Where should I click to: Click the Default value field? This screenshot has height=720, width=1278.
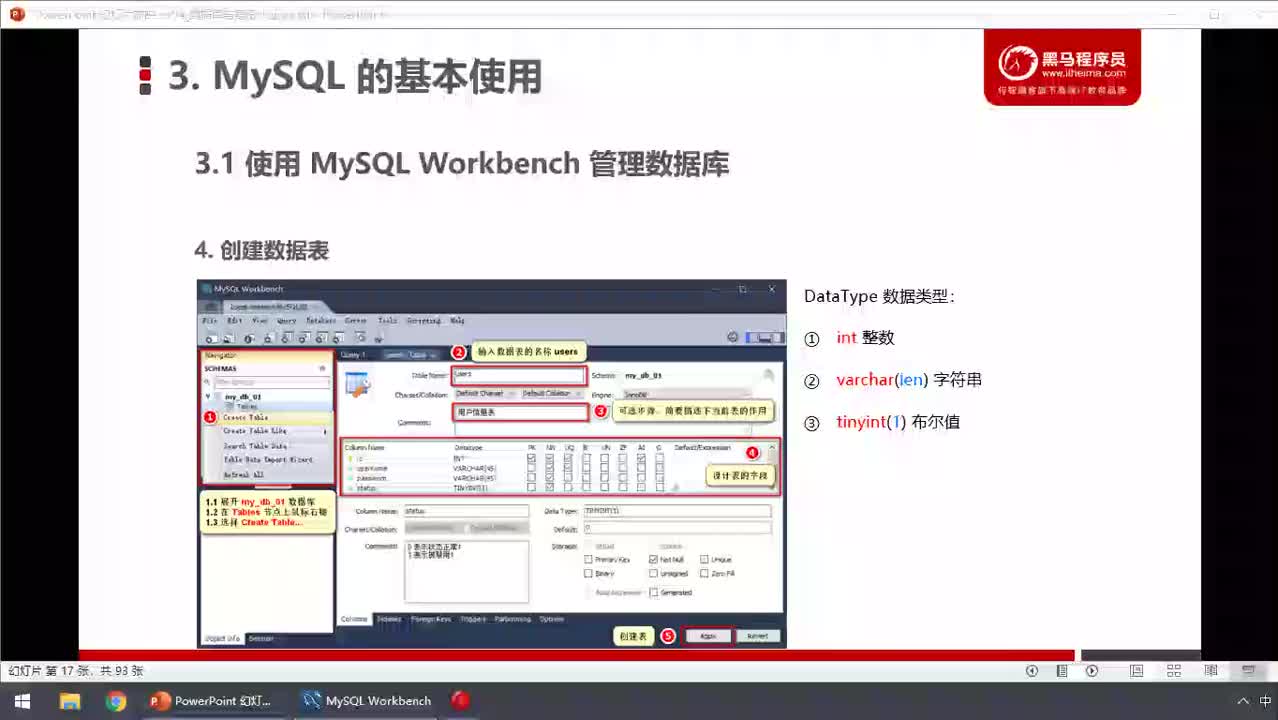coord(677,528)
